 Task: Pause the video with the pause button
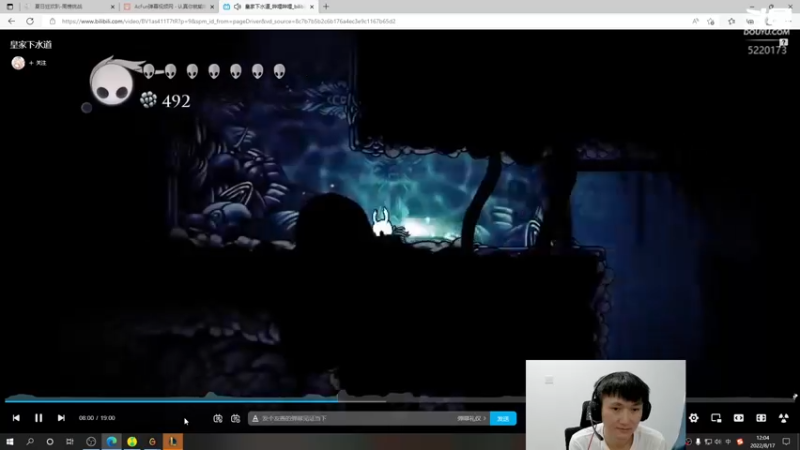(x=38, y=418)
